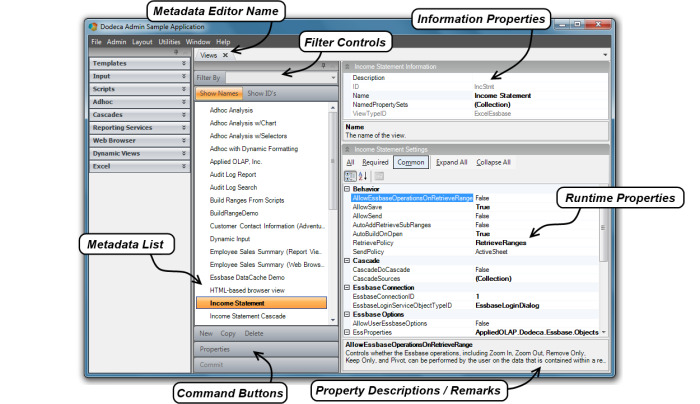Collapse the Essbase Options category
This screenshot has width=700, height=404.
[347, 314]
